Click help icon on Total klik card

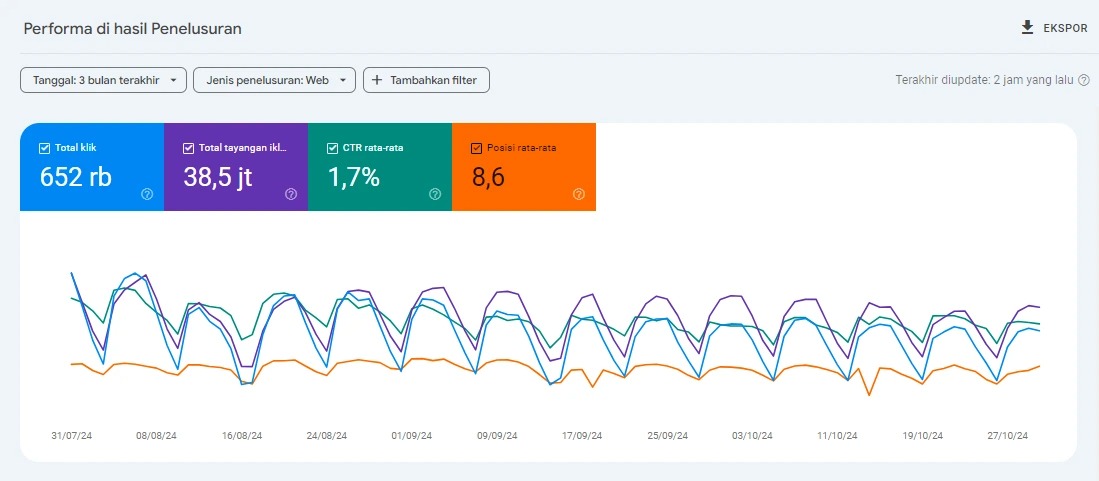pyautogui.click(x=147, y=194)
